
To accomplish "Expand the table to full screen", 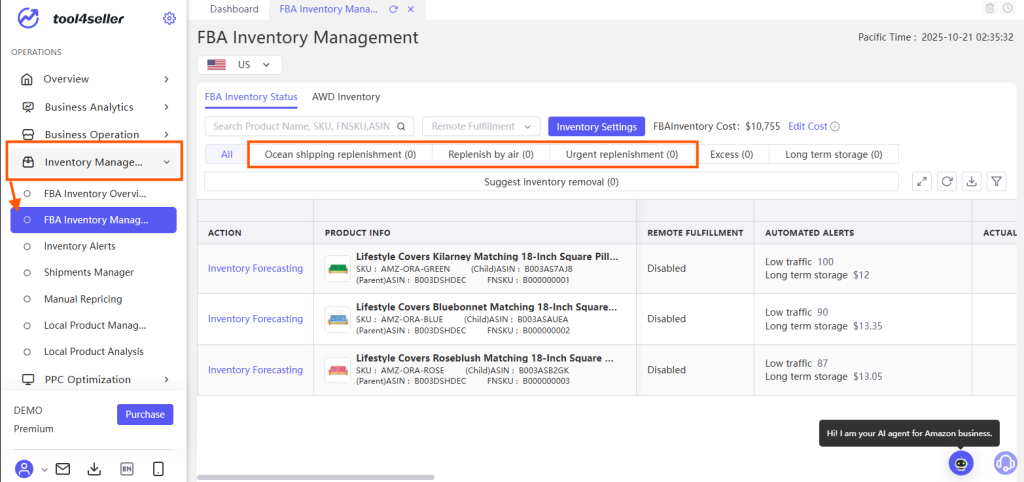I will pos(922,182).
